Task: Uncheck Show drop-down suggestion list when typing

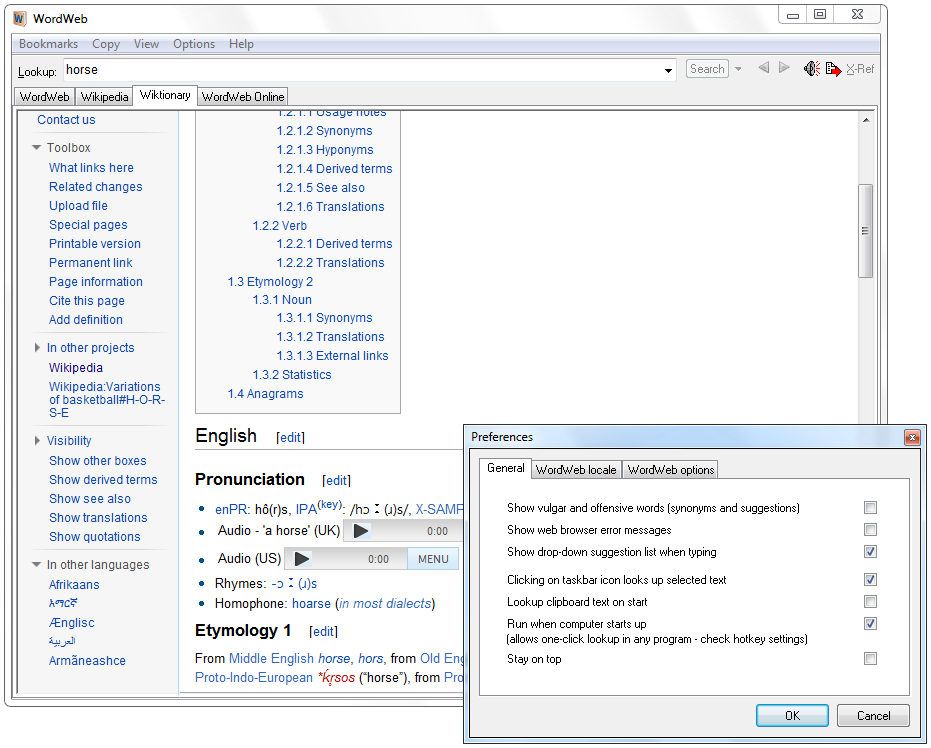Action: pos(870,552)
